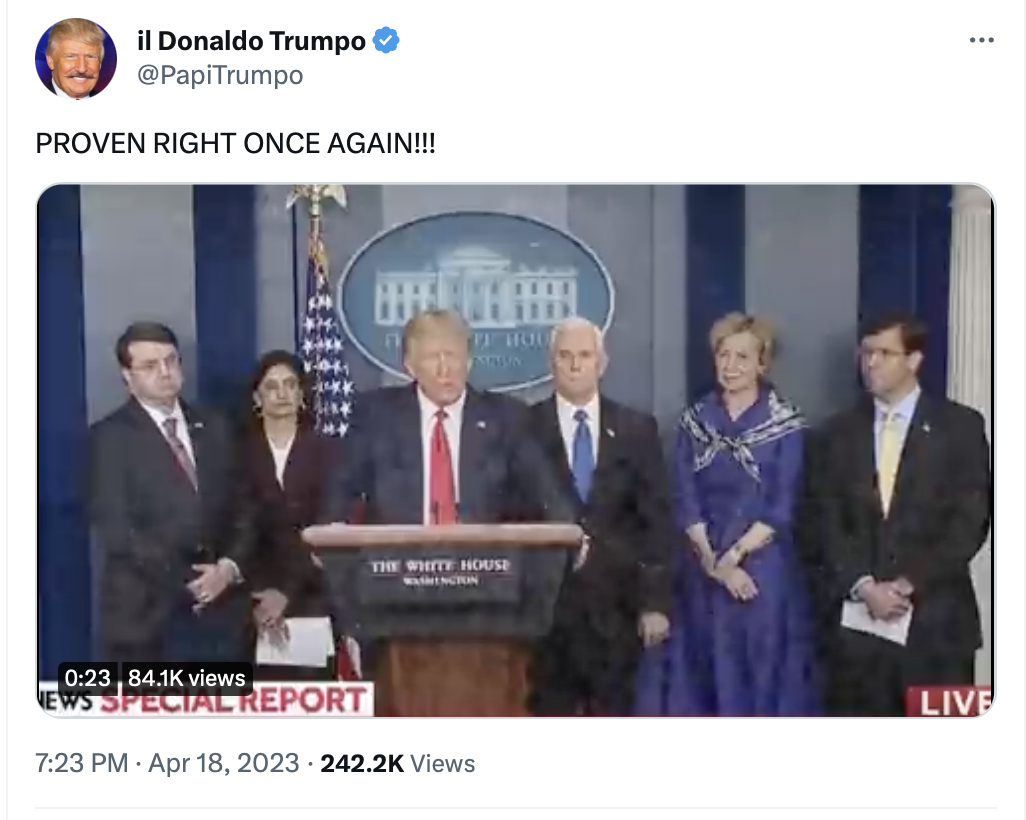Click the 84.1K views video badge
The height and width of the screenshot is (820, 1026).
point(186,678)
